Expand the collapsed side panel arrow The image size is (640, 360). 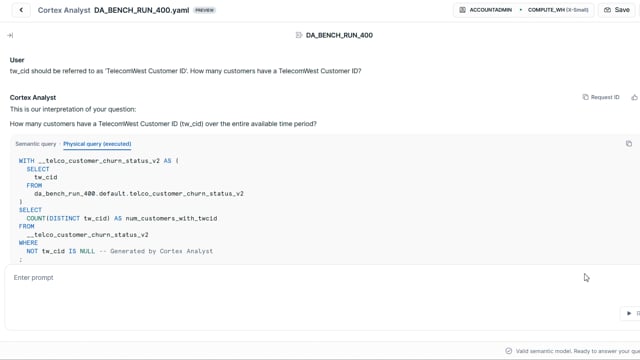[x=10, y=36]
